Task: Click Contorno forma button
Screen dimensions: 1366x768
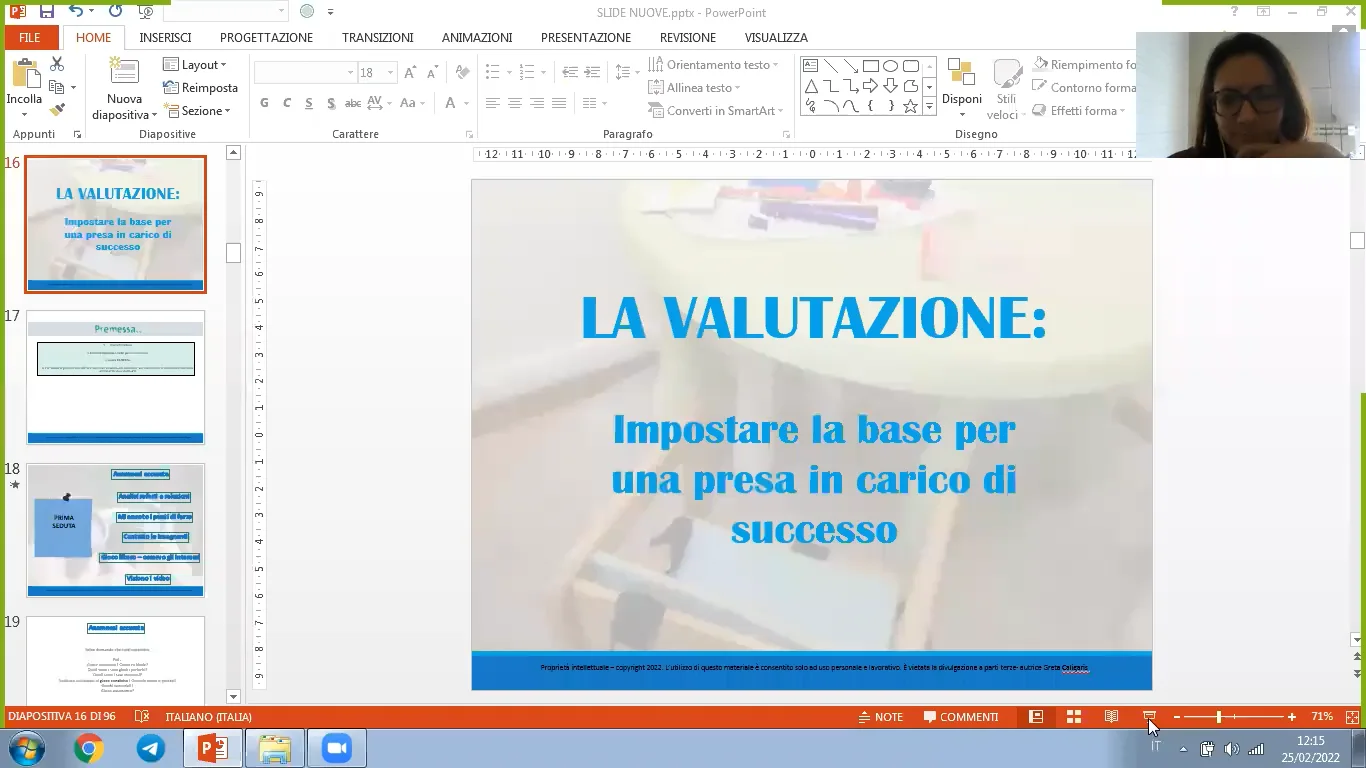Action: (1084, 88)
